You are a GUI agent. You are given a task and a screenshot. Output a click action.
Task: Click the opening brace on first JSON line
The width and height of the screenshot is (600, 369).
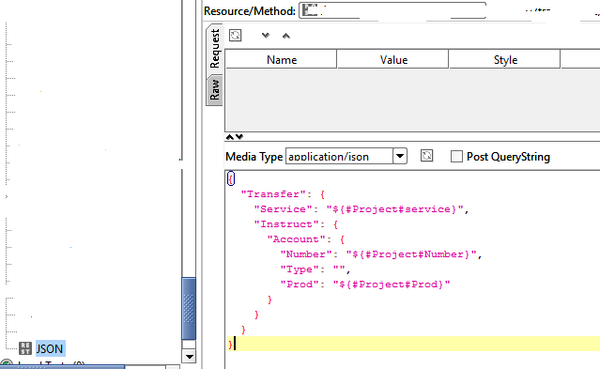pos(231,178)
